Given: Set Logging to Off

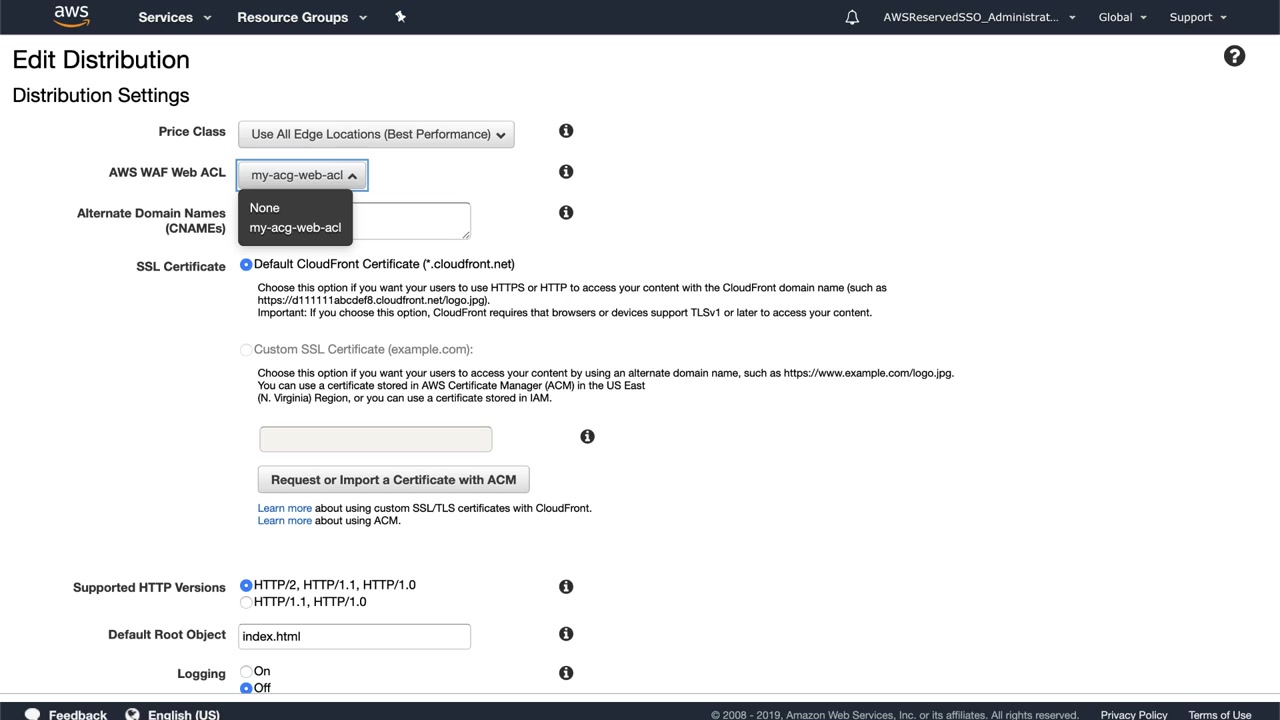Looking at the screenshot, I should point(246,688).
